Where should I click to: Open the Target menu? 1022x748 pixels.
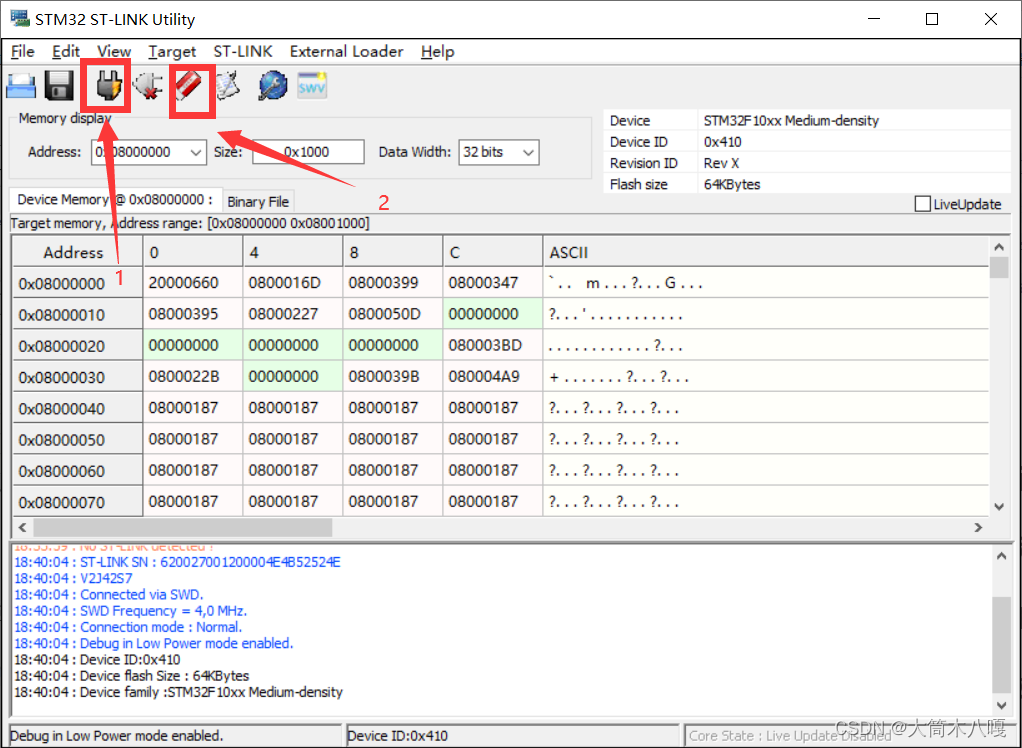click(172, 52)
